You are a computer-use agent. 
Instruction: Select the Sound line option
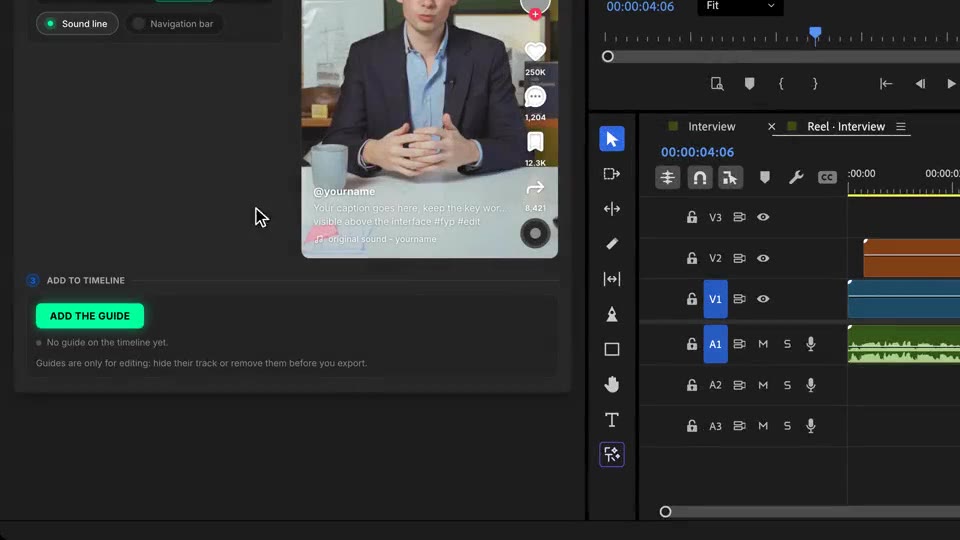77,24
